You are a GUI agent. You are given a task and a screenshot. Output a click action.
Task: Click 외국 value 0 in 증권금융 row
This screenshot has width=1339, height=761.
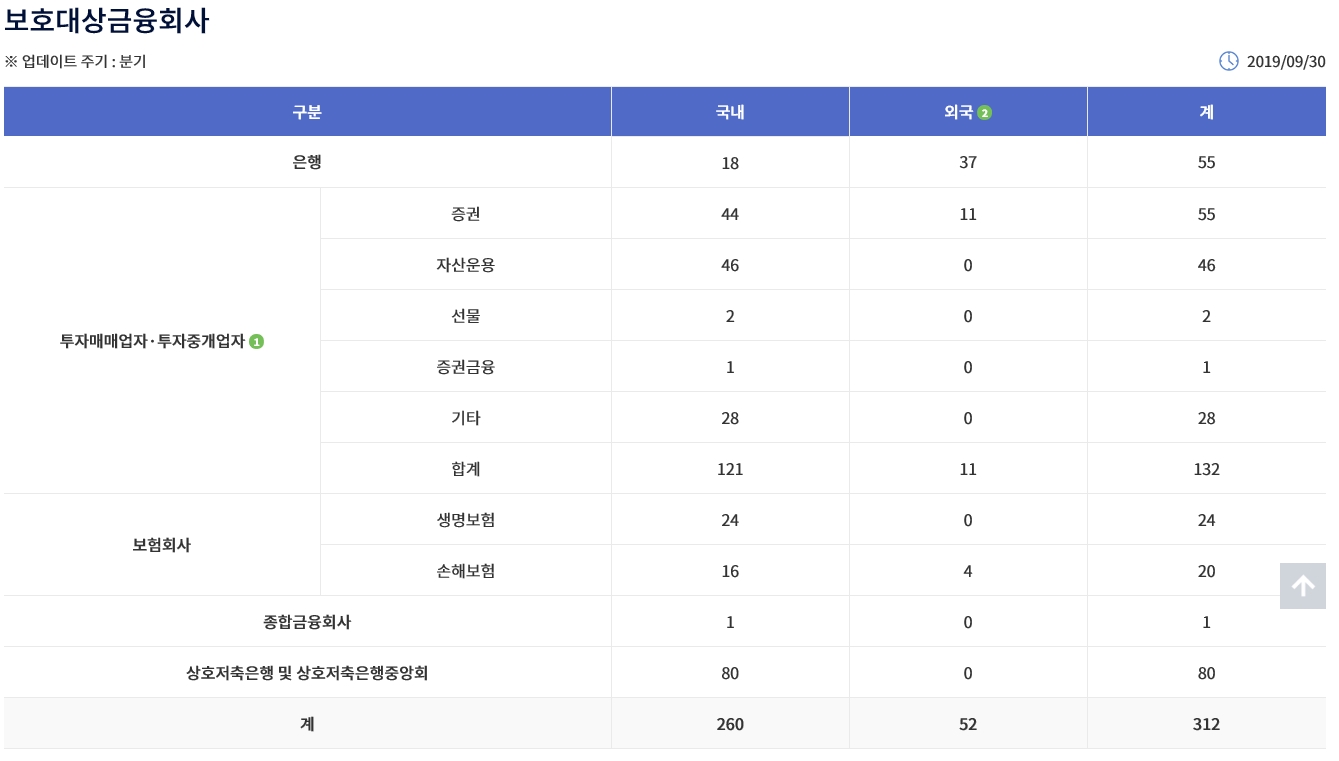click(x=968, y=367)
